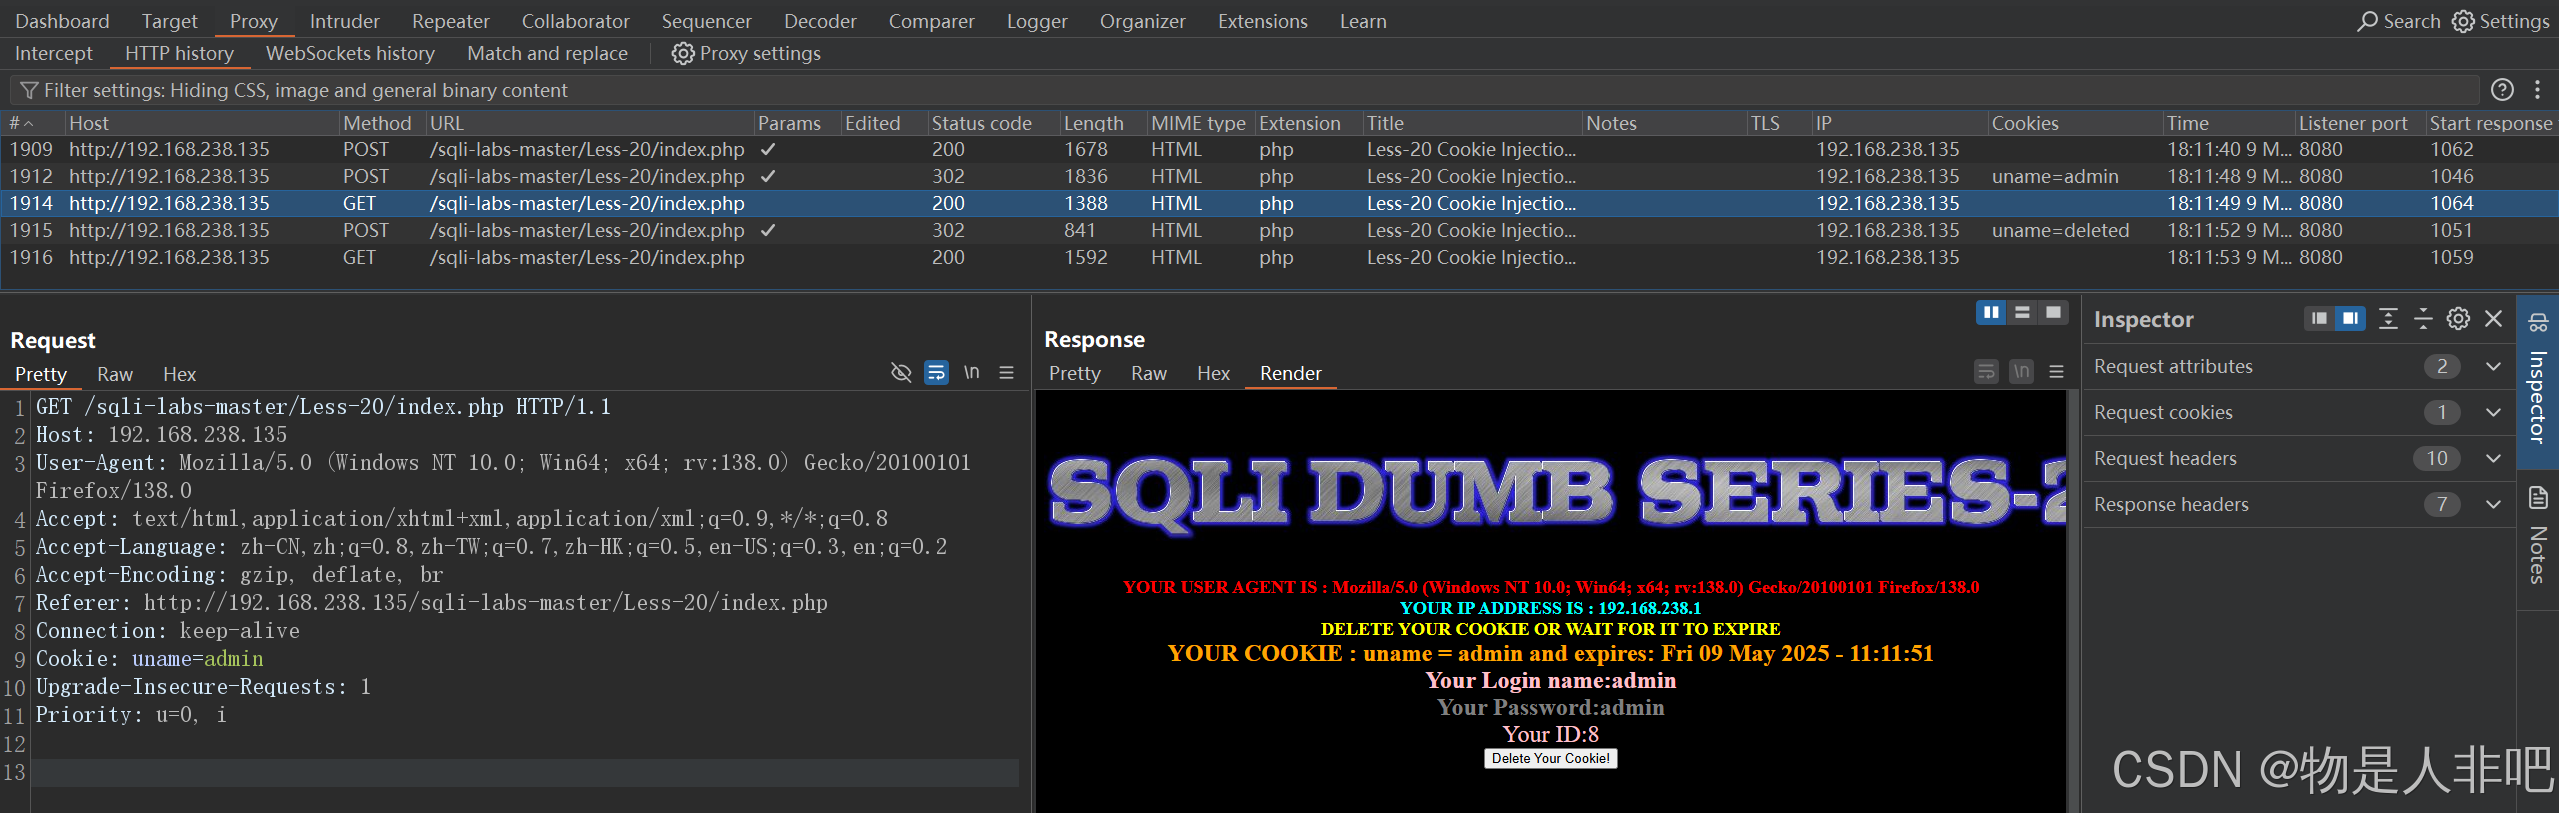Sort the table by Time column
Viewport: 2559px width, 813px height.
click(x=2228, y=123)
